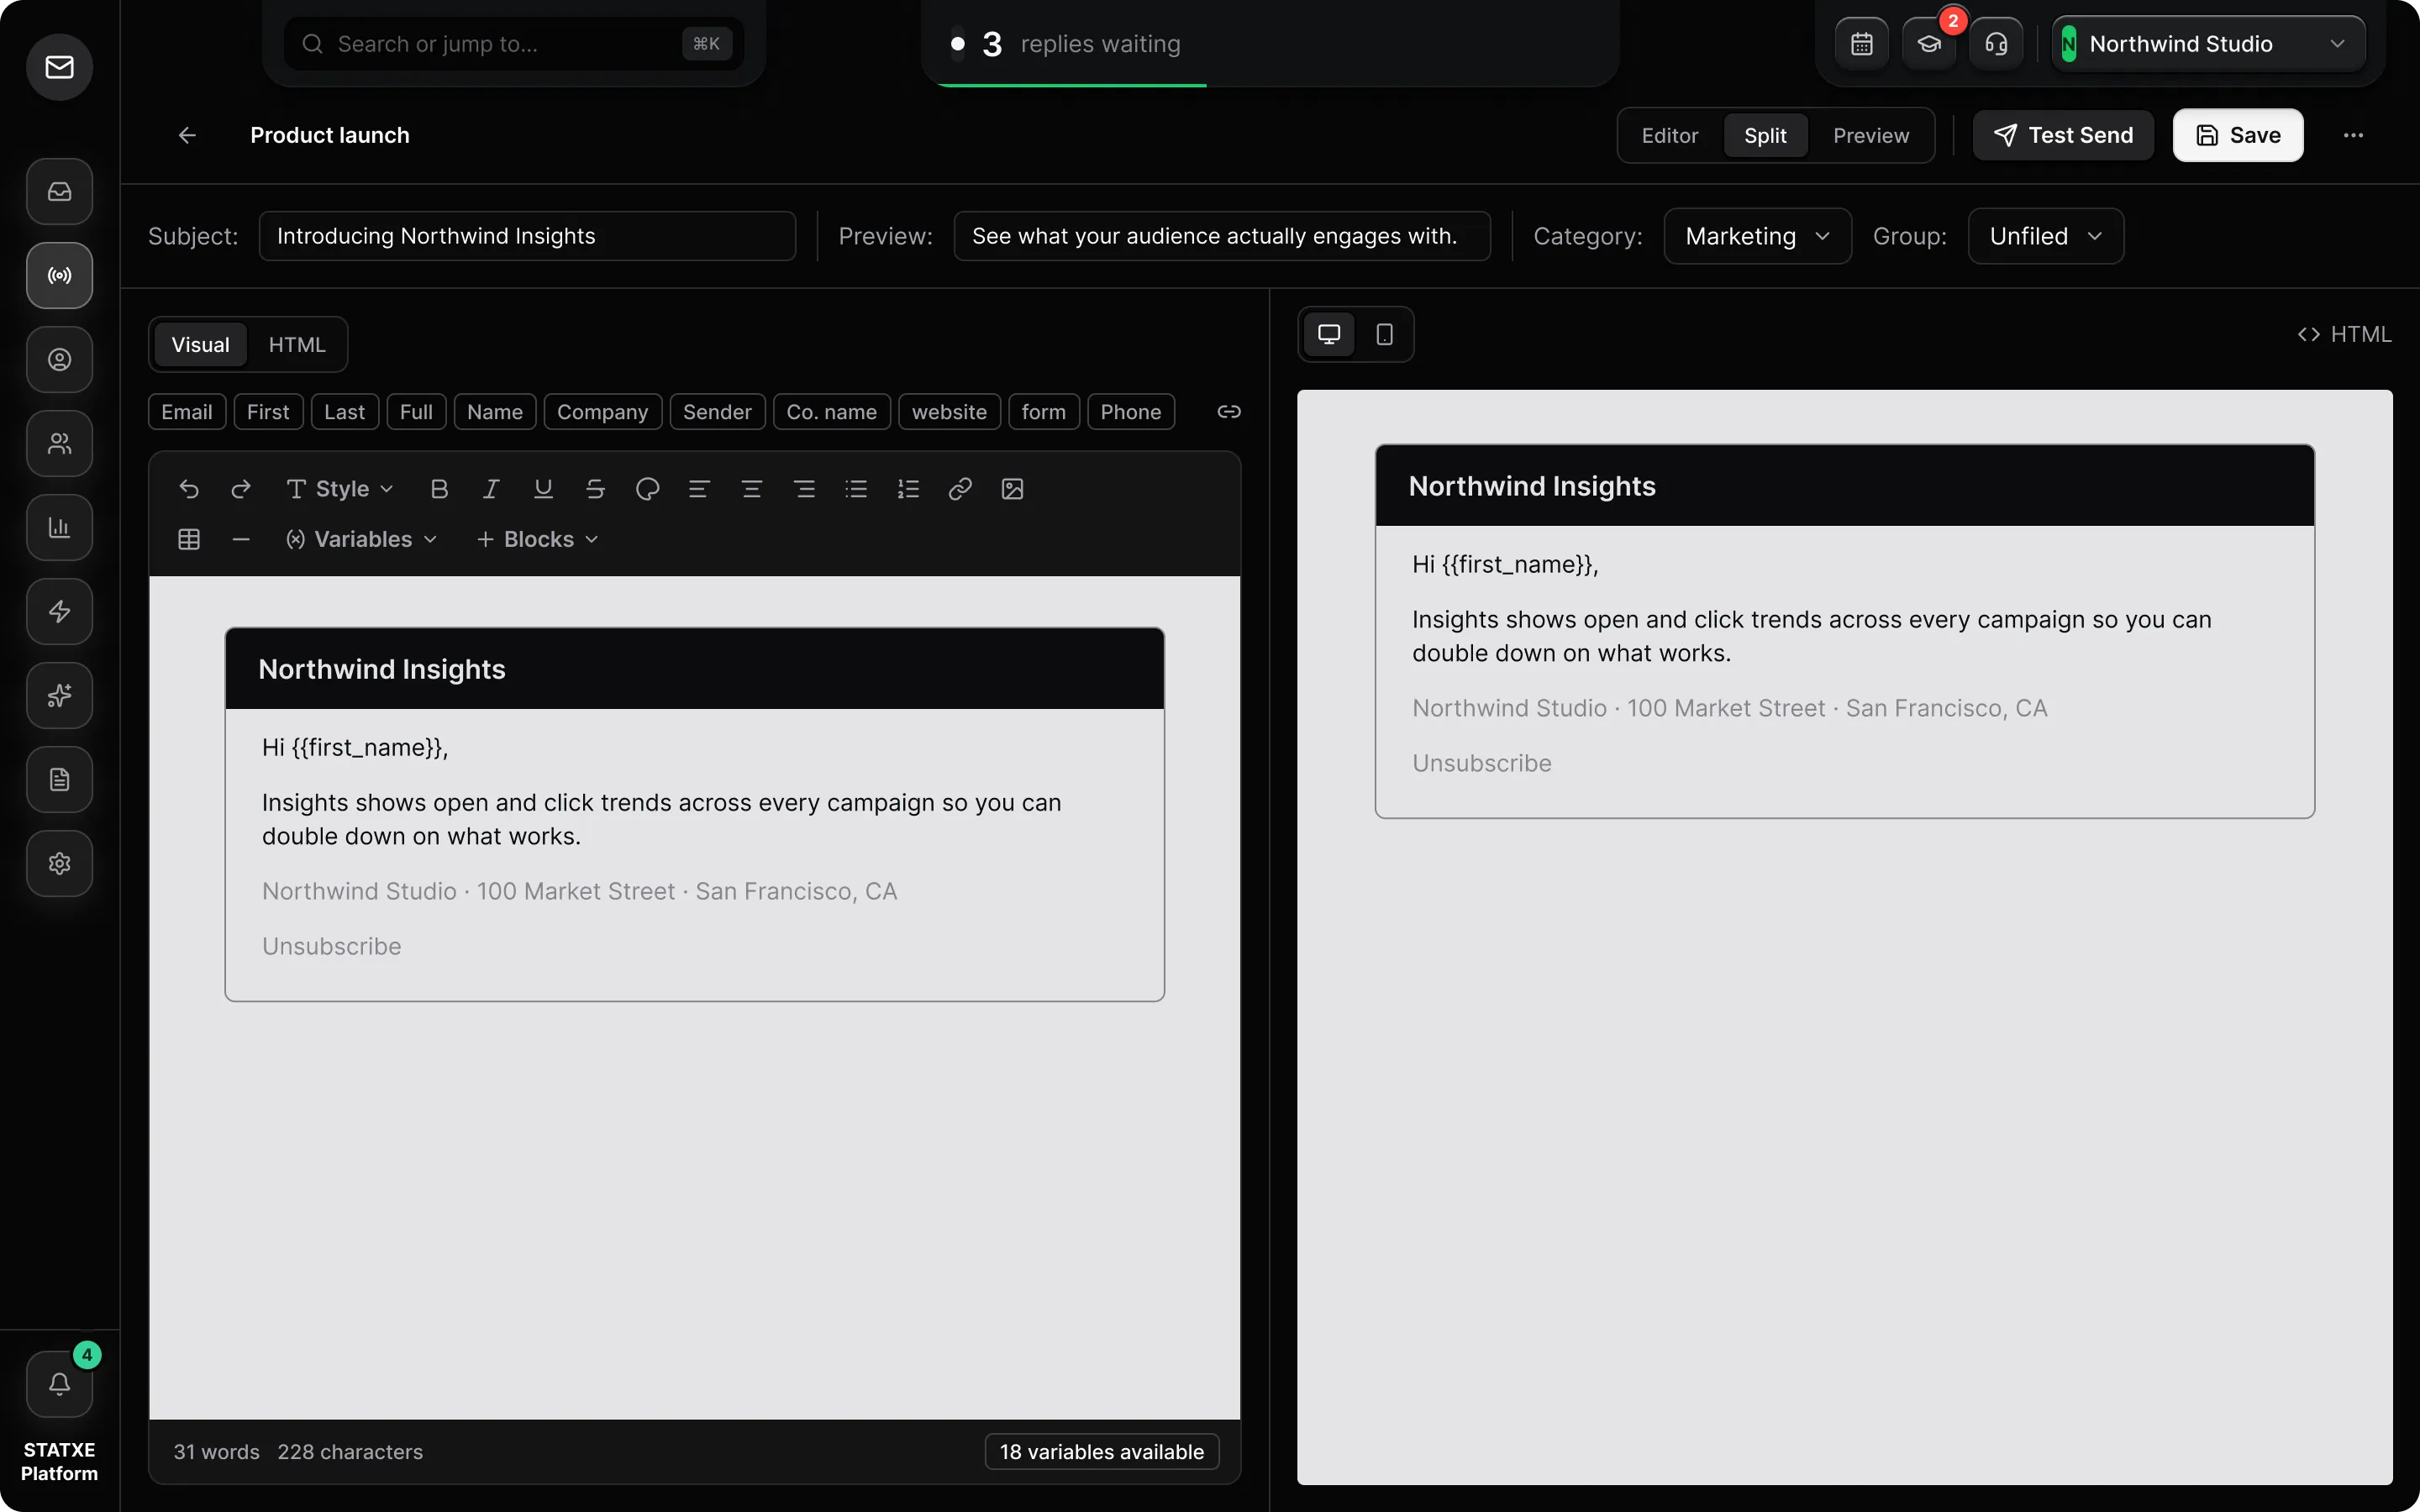The width and height of the screenshot is (2420, 1512).
Task: Switch to the Visual editor tab
Action: (x=200, y=345)
